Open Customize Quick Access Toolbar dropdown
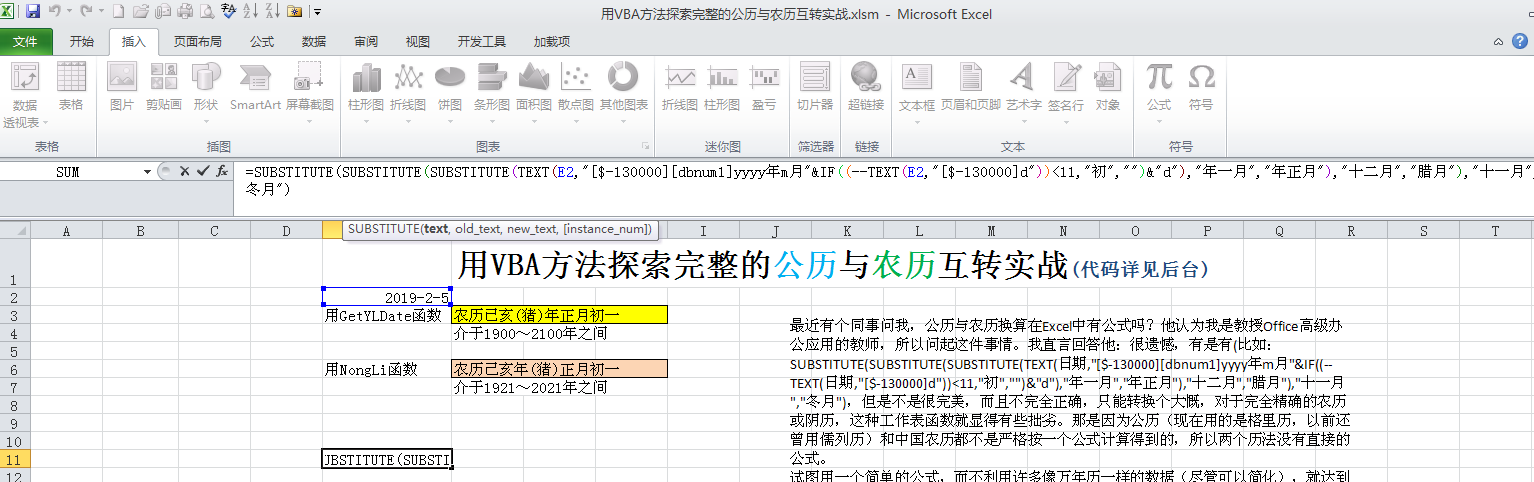Viewport: 1534px width, 482px height. point(317,12)
